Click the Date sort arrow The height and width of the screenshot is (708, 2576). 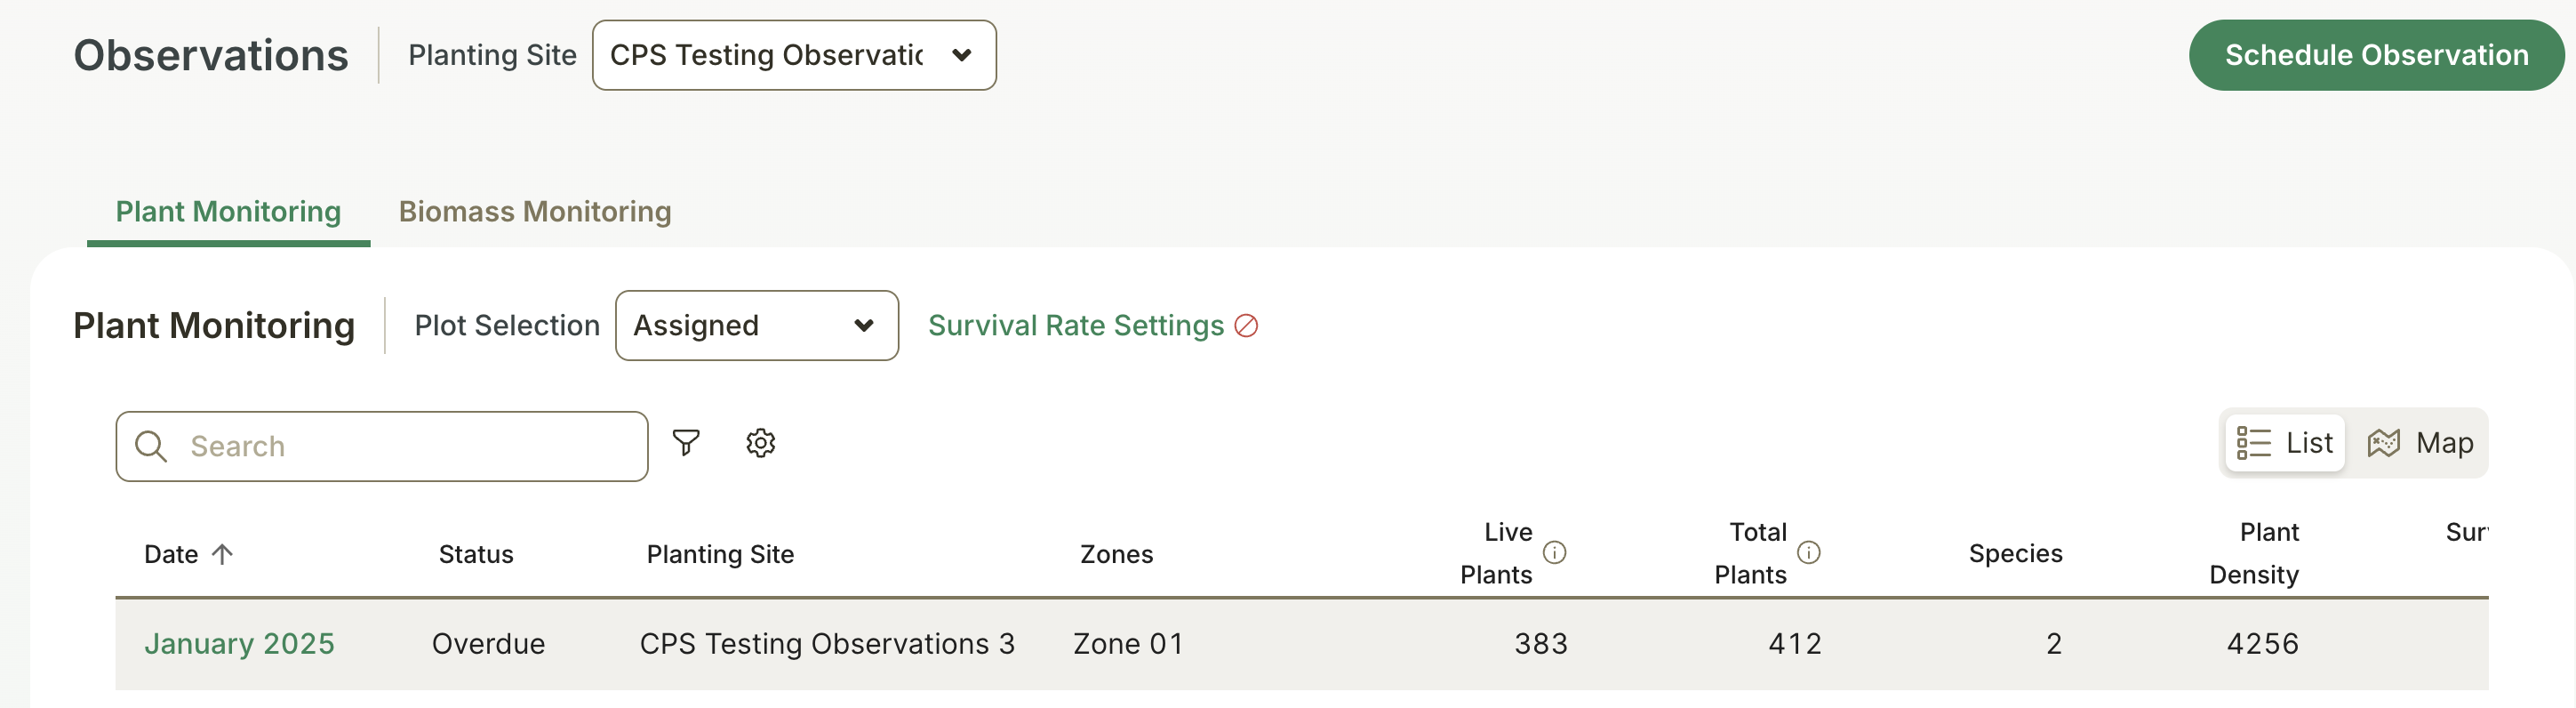pos(223,554)
